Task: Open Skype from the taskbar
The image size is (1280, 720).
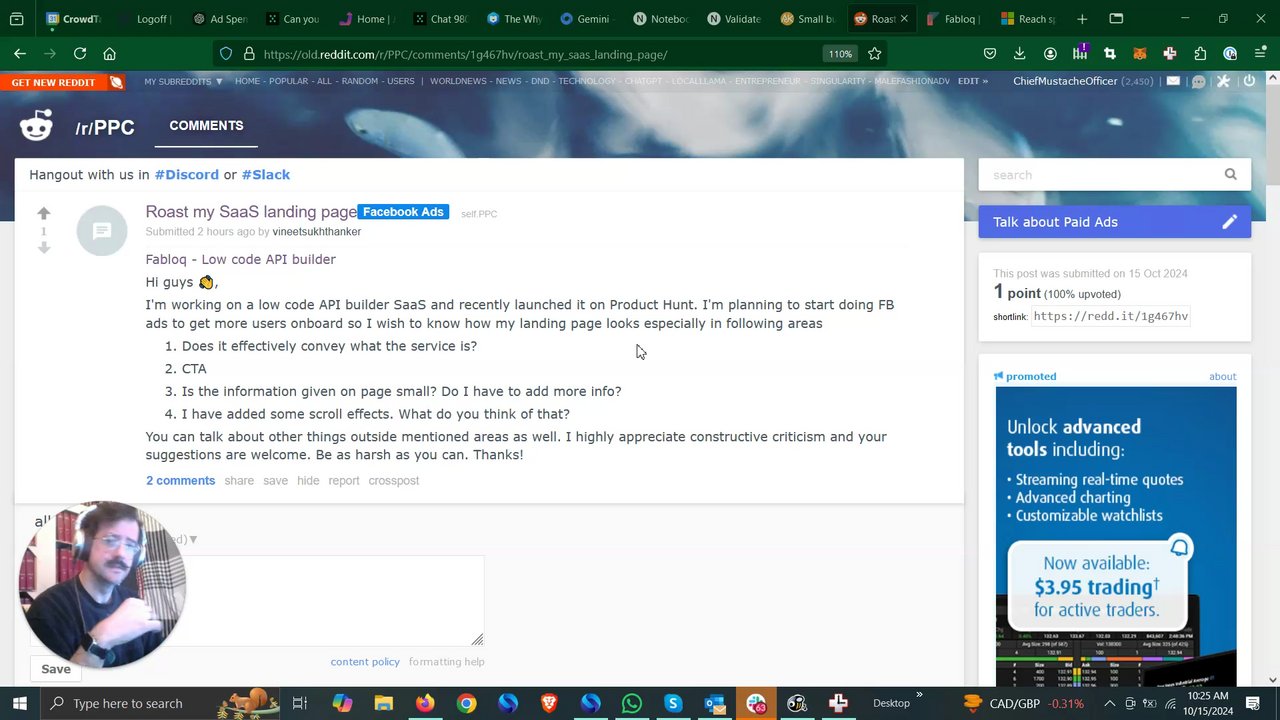Action: pos(673,703)
